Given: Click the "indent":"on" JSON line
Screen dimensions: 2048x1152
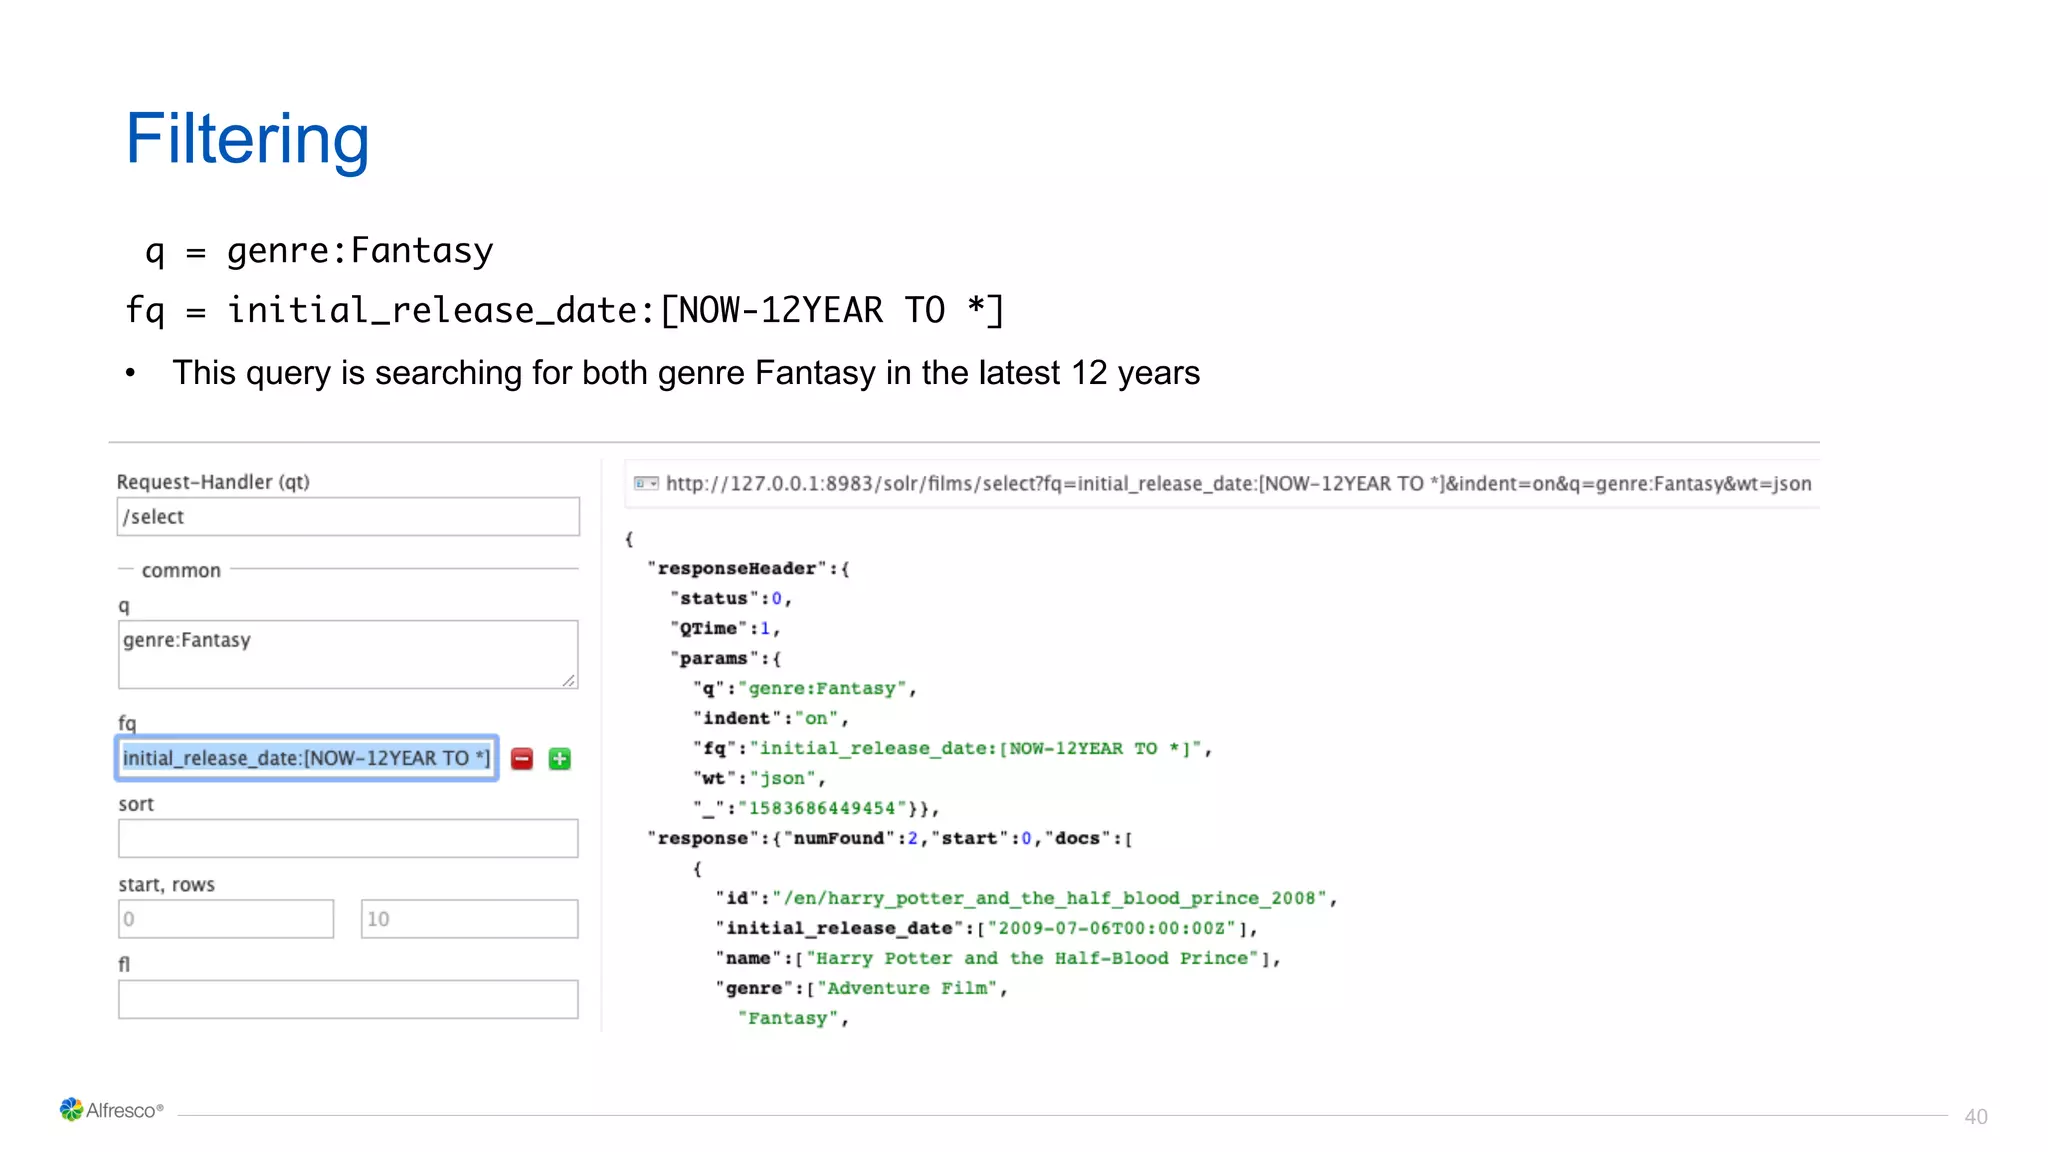Looking at the screenshot, I should (x=771, y=718).
